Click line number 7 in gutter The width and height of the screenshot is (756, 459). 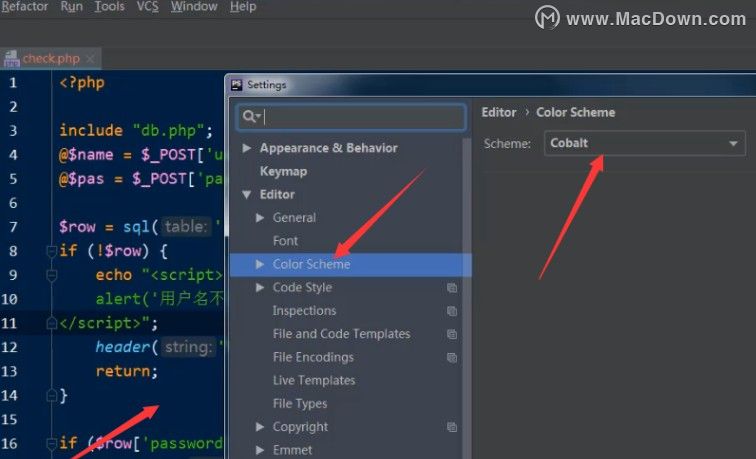[13, 227]
